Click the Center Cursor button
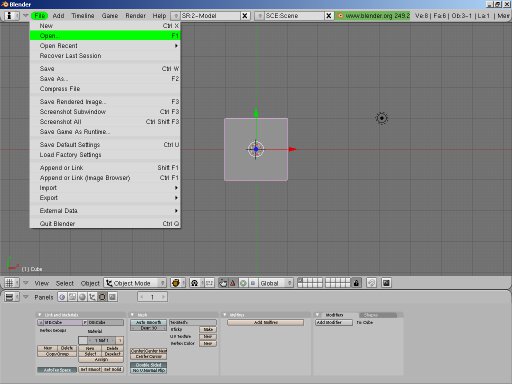The height and width of the screenshot is (384, 512). coord(148,357)
